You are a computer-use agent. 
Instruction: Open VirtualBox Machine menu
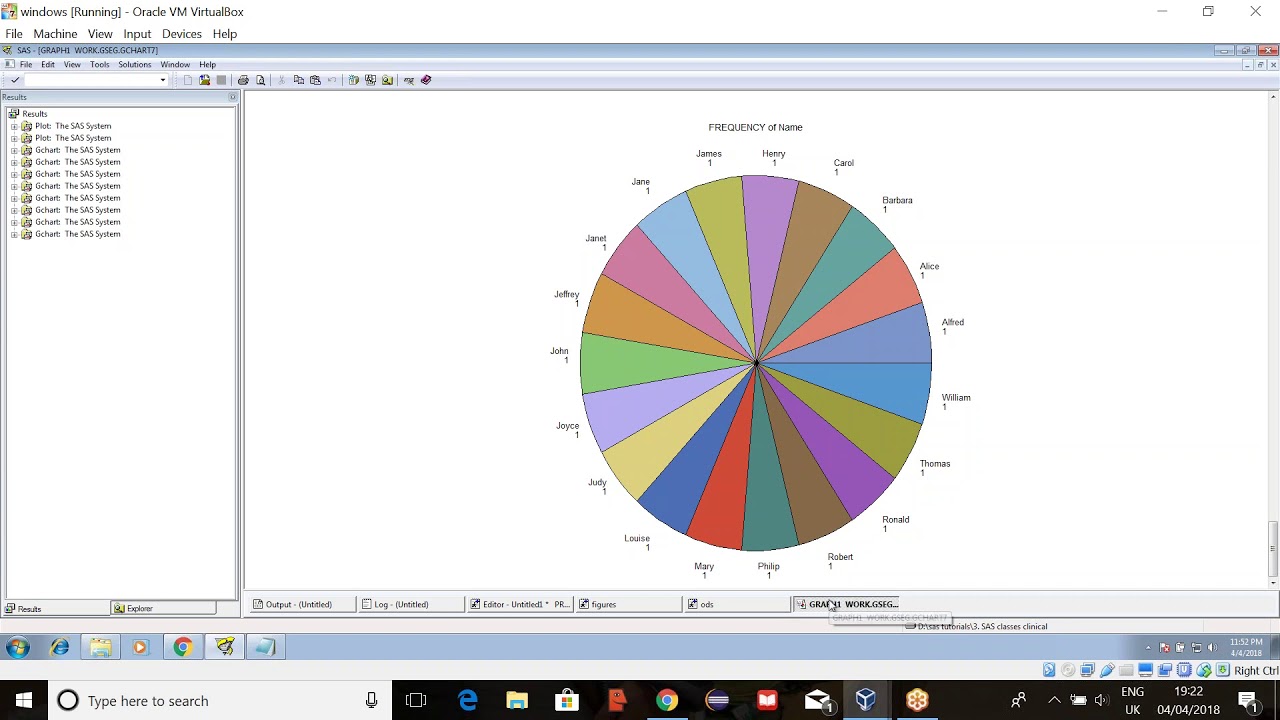pyautogui.click(x=55, y=34)
